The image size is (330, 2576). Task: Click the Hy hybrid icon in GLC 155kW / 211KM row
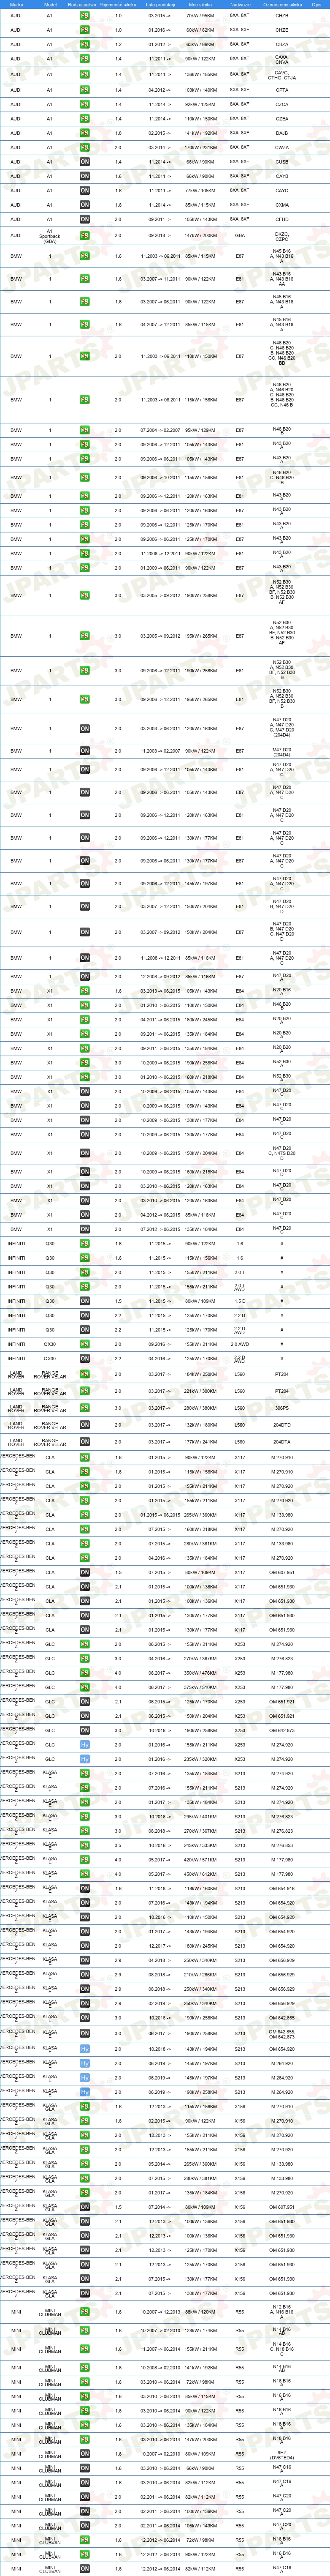coord(85,1744)
